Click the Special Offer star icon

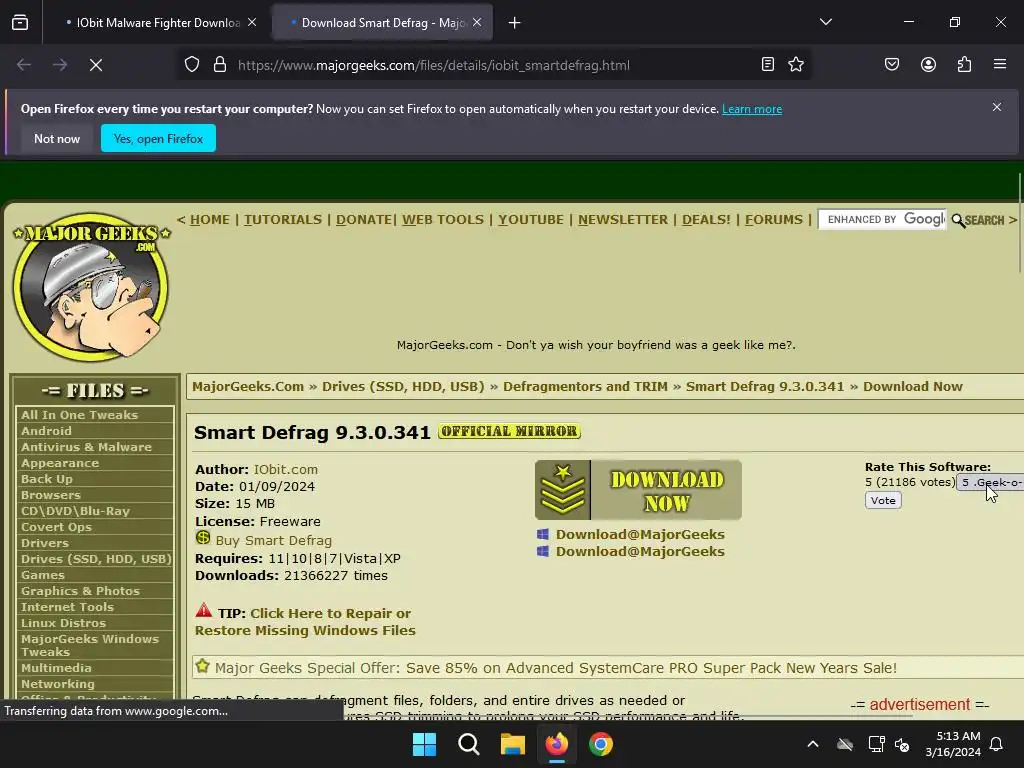[x=202, y=666]
